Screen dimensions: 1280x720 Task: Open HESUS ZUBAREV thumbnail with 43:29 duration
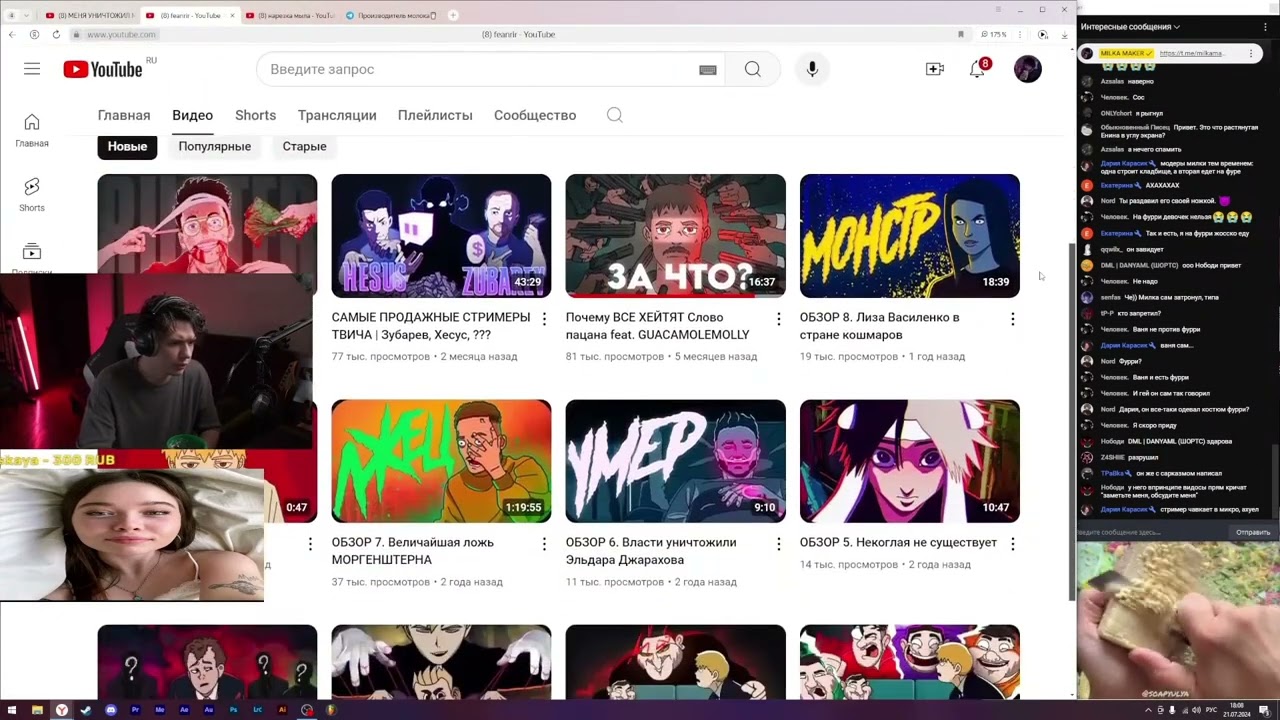(441, 236)
